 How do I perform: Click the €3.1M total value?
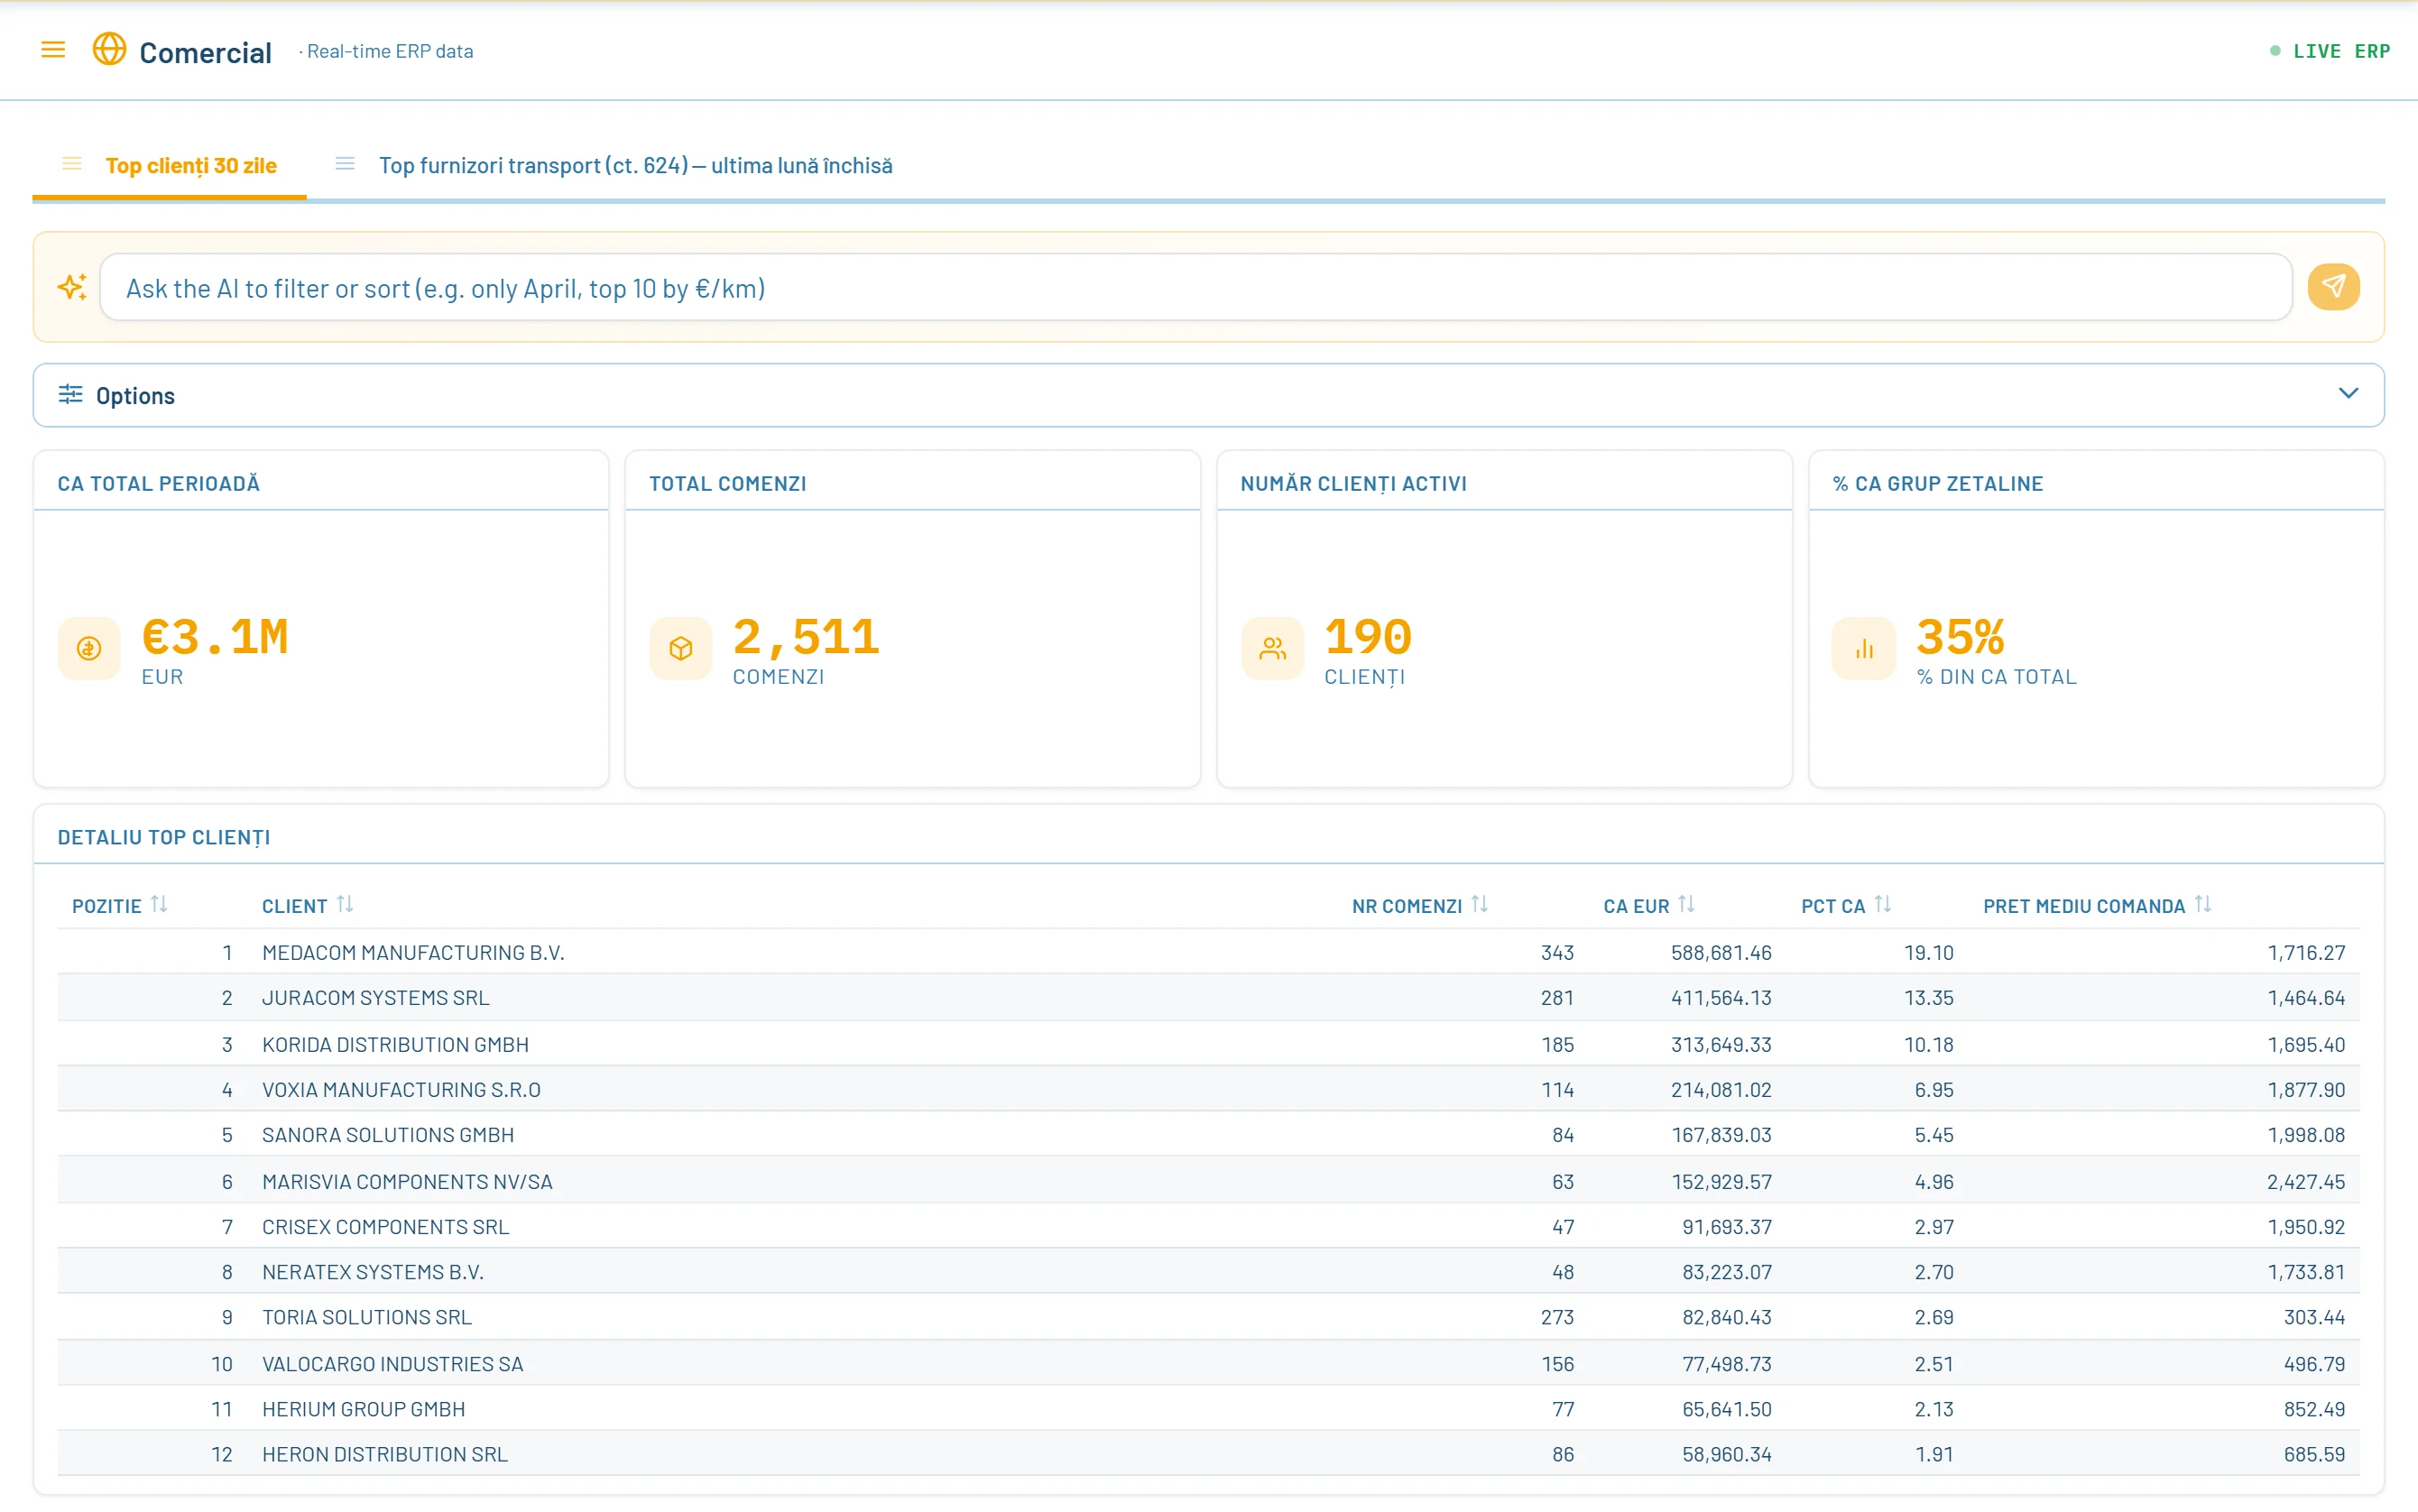tap(216, 637)
